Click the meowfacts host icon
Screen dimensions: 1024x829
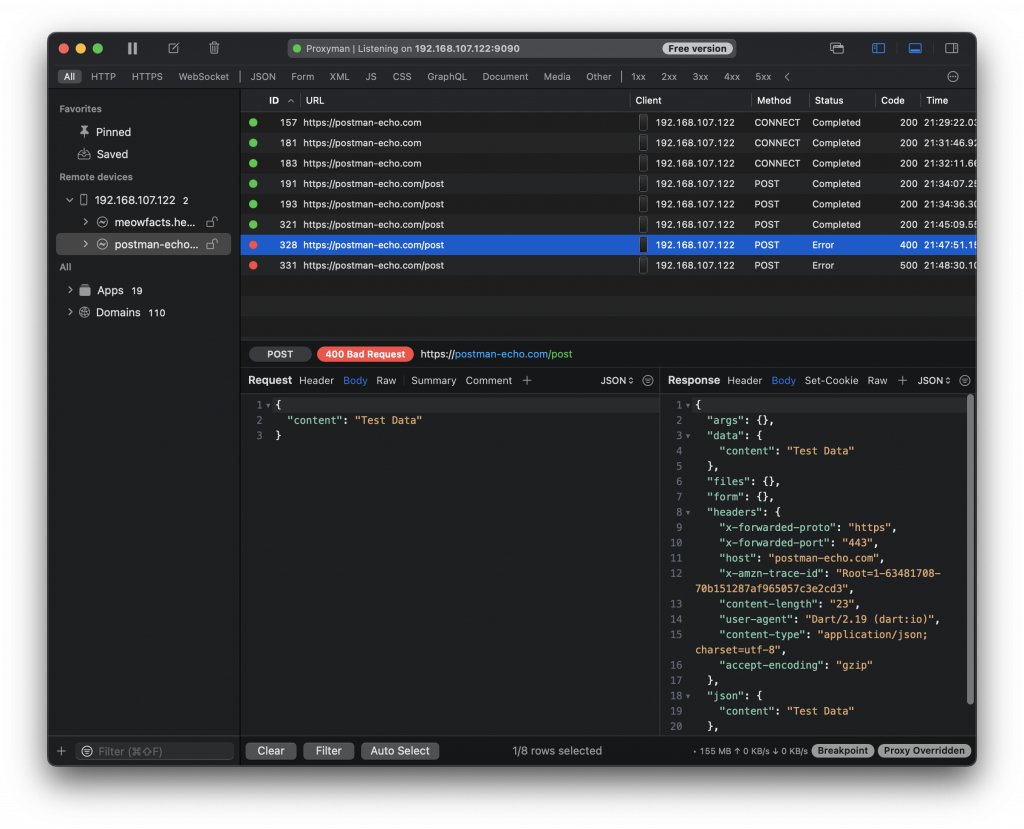[x=103, y=222]
